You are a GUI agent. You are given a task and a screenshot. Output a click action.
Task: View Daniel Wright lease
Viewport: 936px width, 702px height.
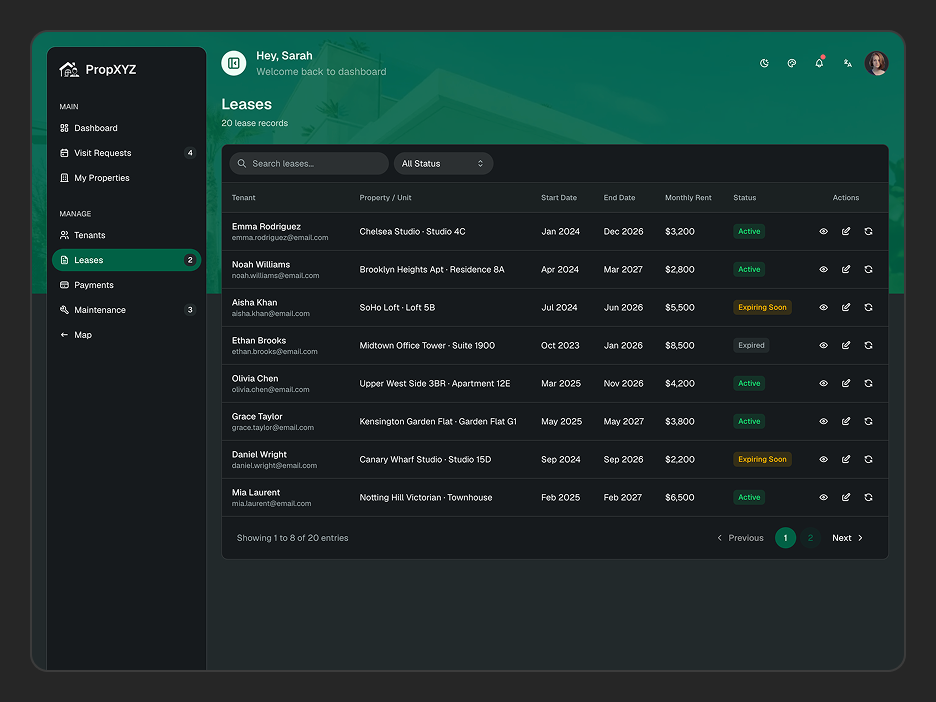click(x=823, y=460)
